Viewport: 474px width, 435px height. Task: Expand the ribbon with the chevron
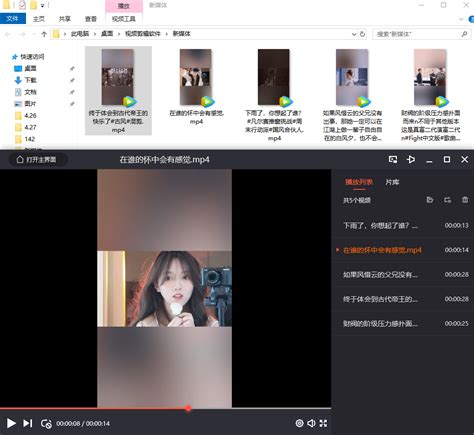pos(461,19)
